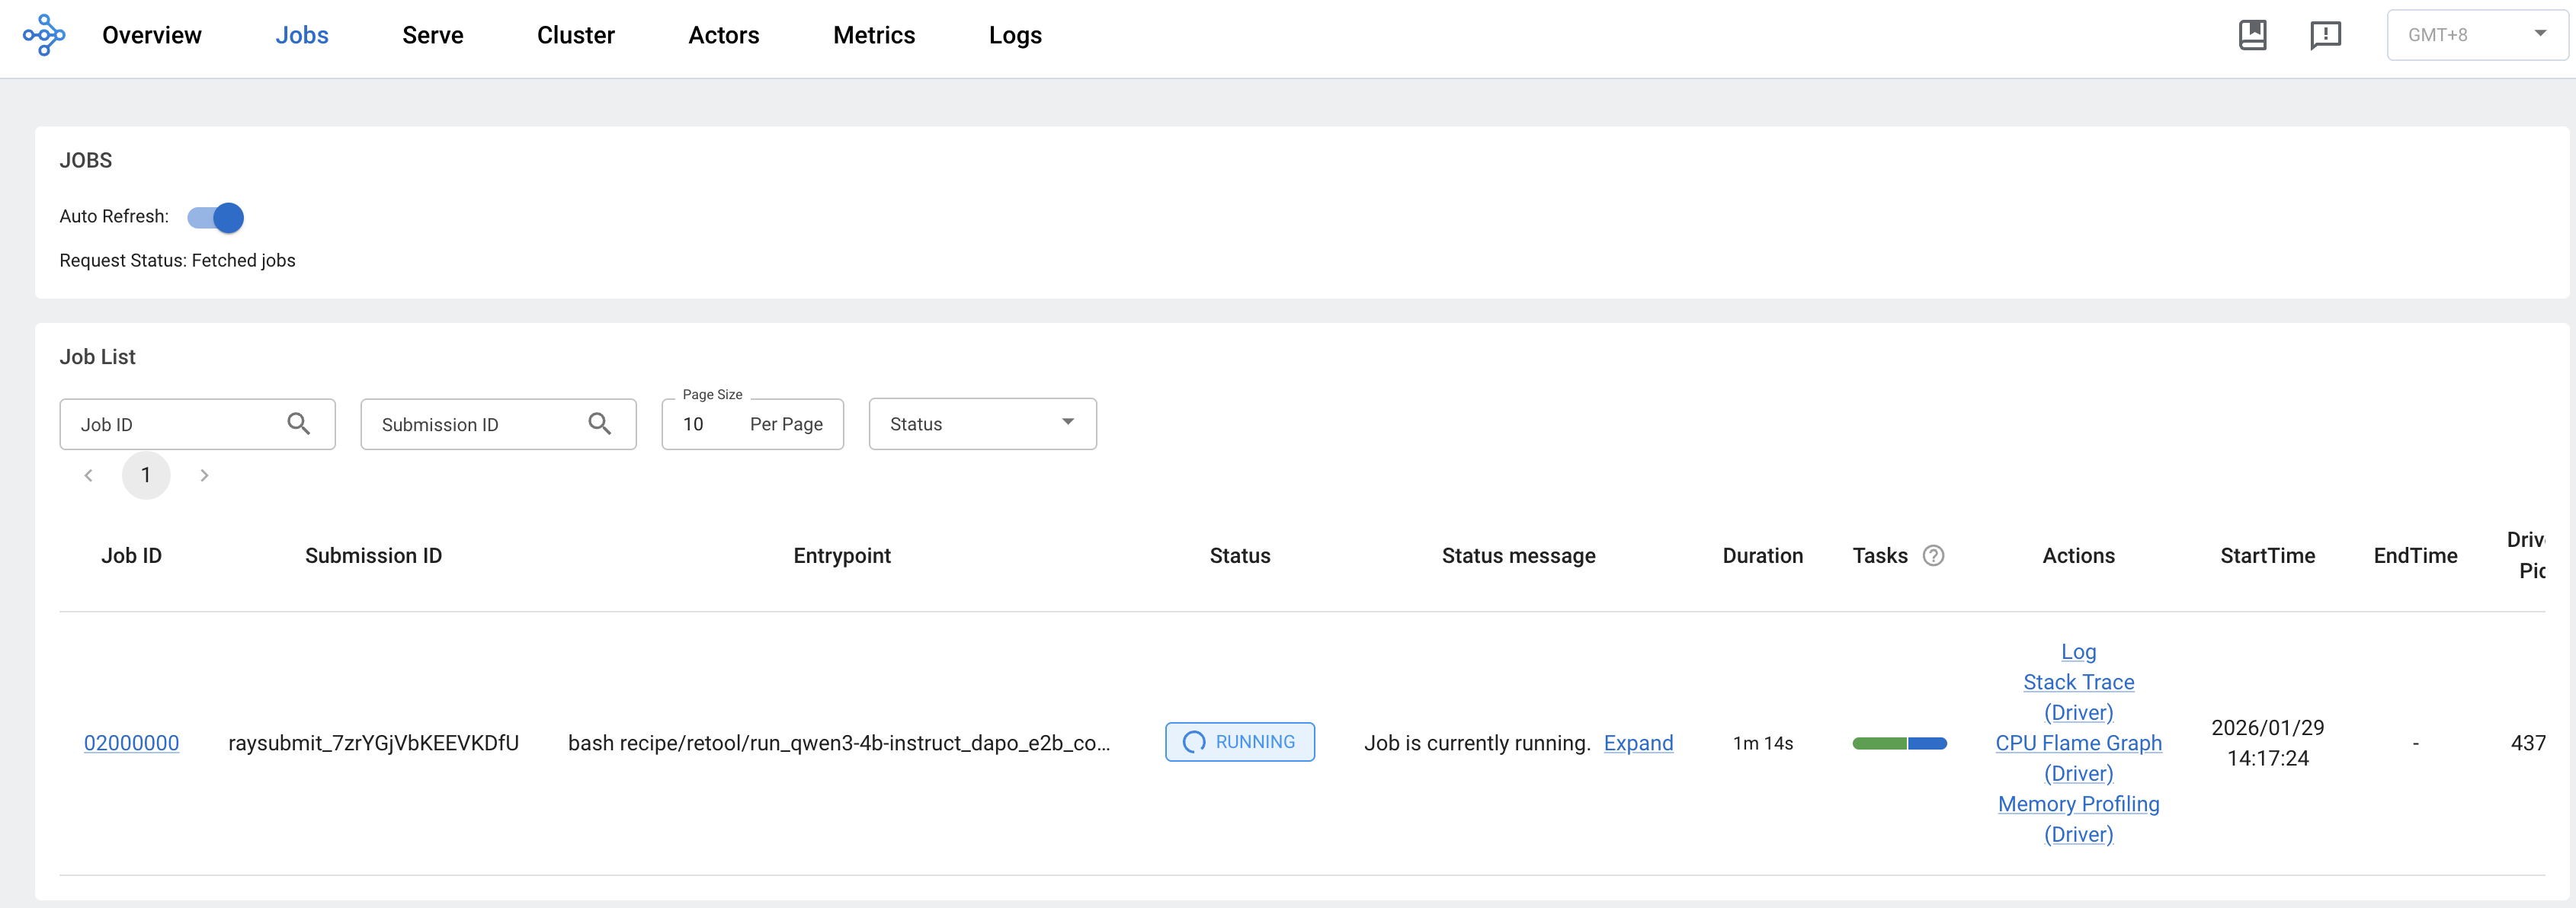Open the Metrics tab

(873, 35)
